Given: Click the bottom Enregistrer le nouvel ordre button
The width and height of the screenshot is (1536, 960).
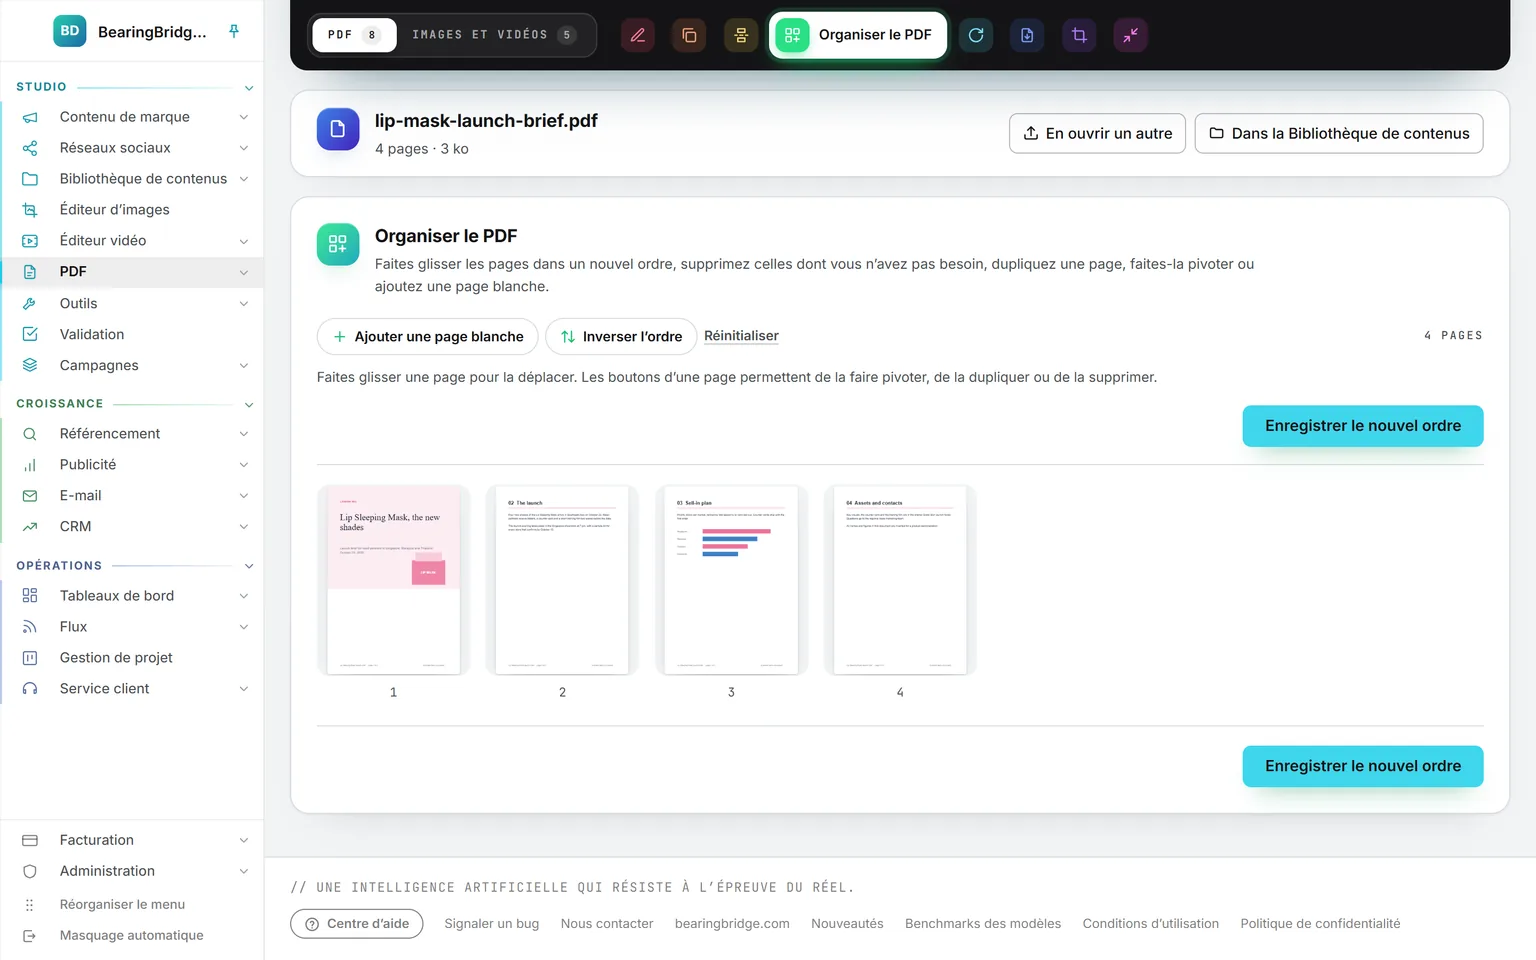Looking at the screenshot, I should pyautogui.click(x=1363, y=766).
